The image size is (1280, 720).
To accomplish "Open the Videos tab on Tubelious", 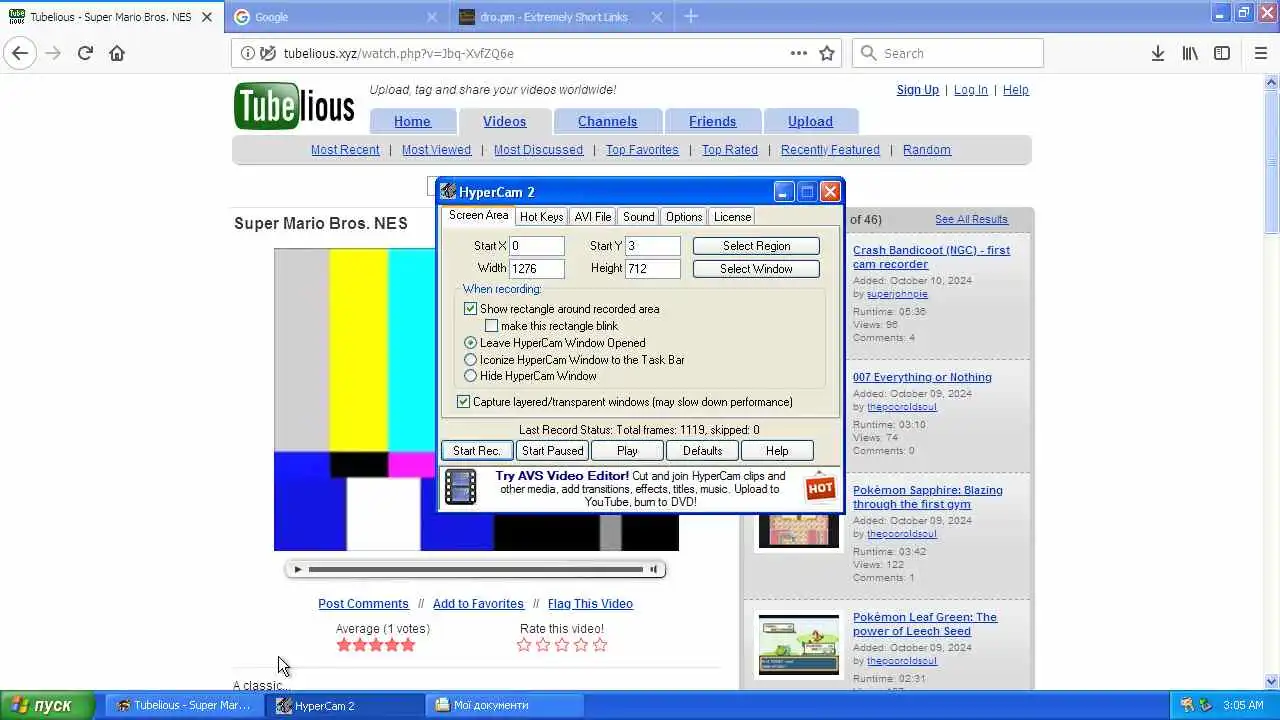I will click(x=504, y=121).
